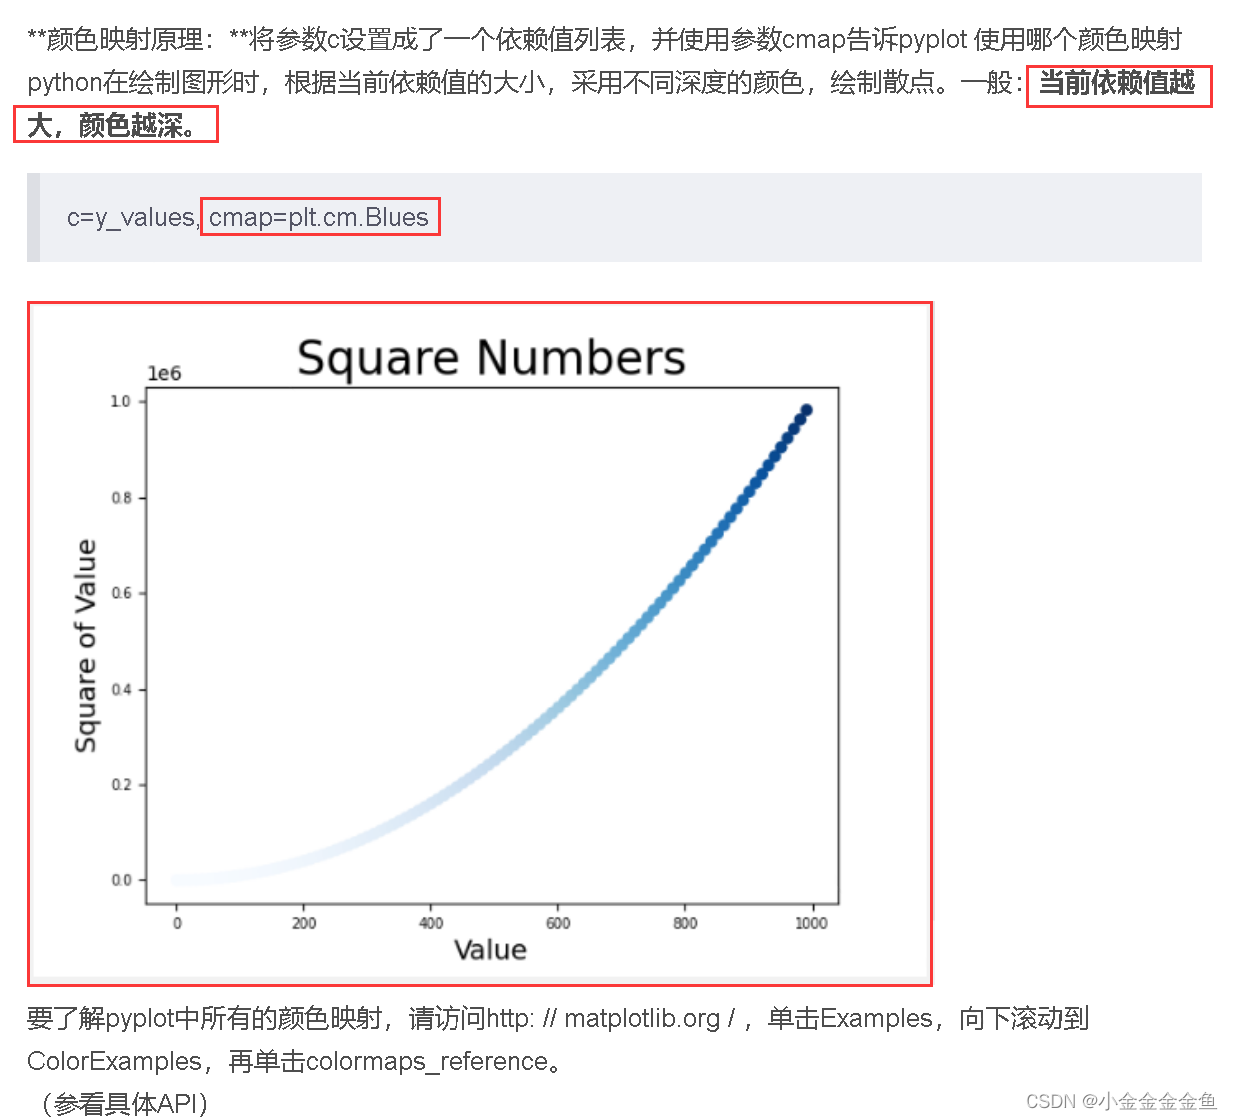Screen dimensions: 1233x1120
Task: Click the text cmap=plt.cm.Blues
Action: pyautogui.click(x=319, y=217)
